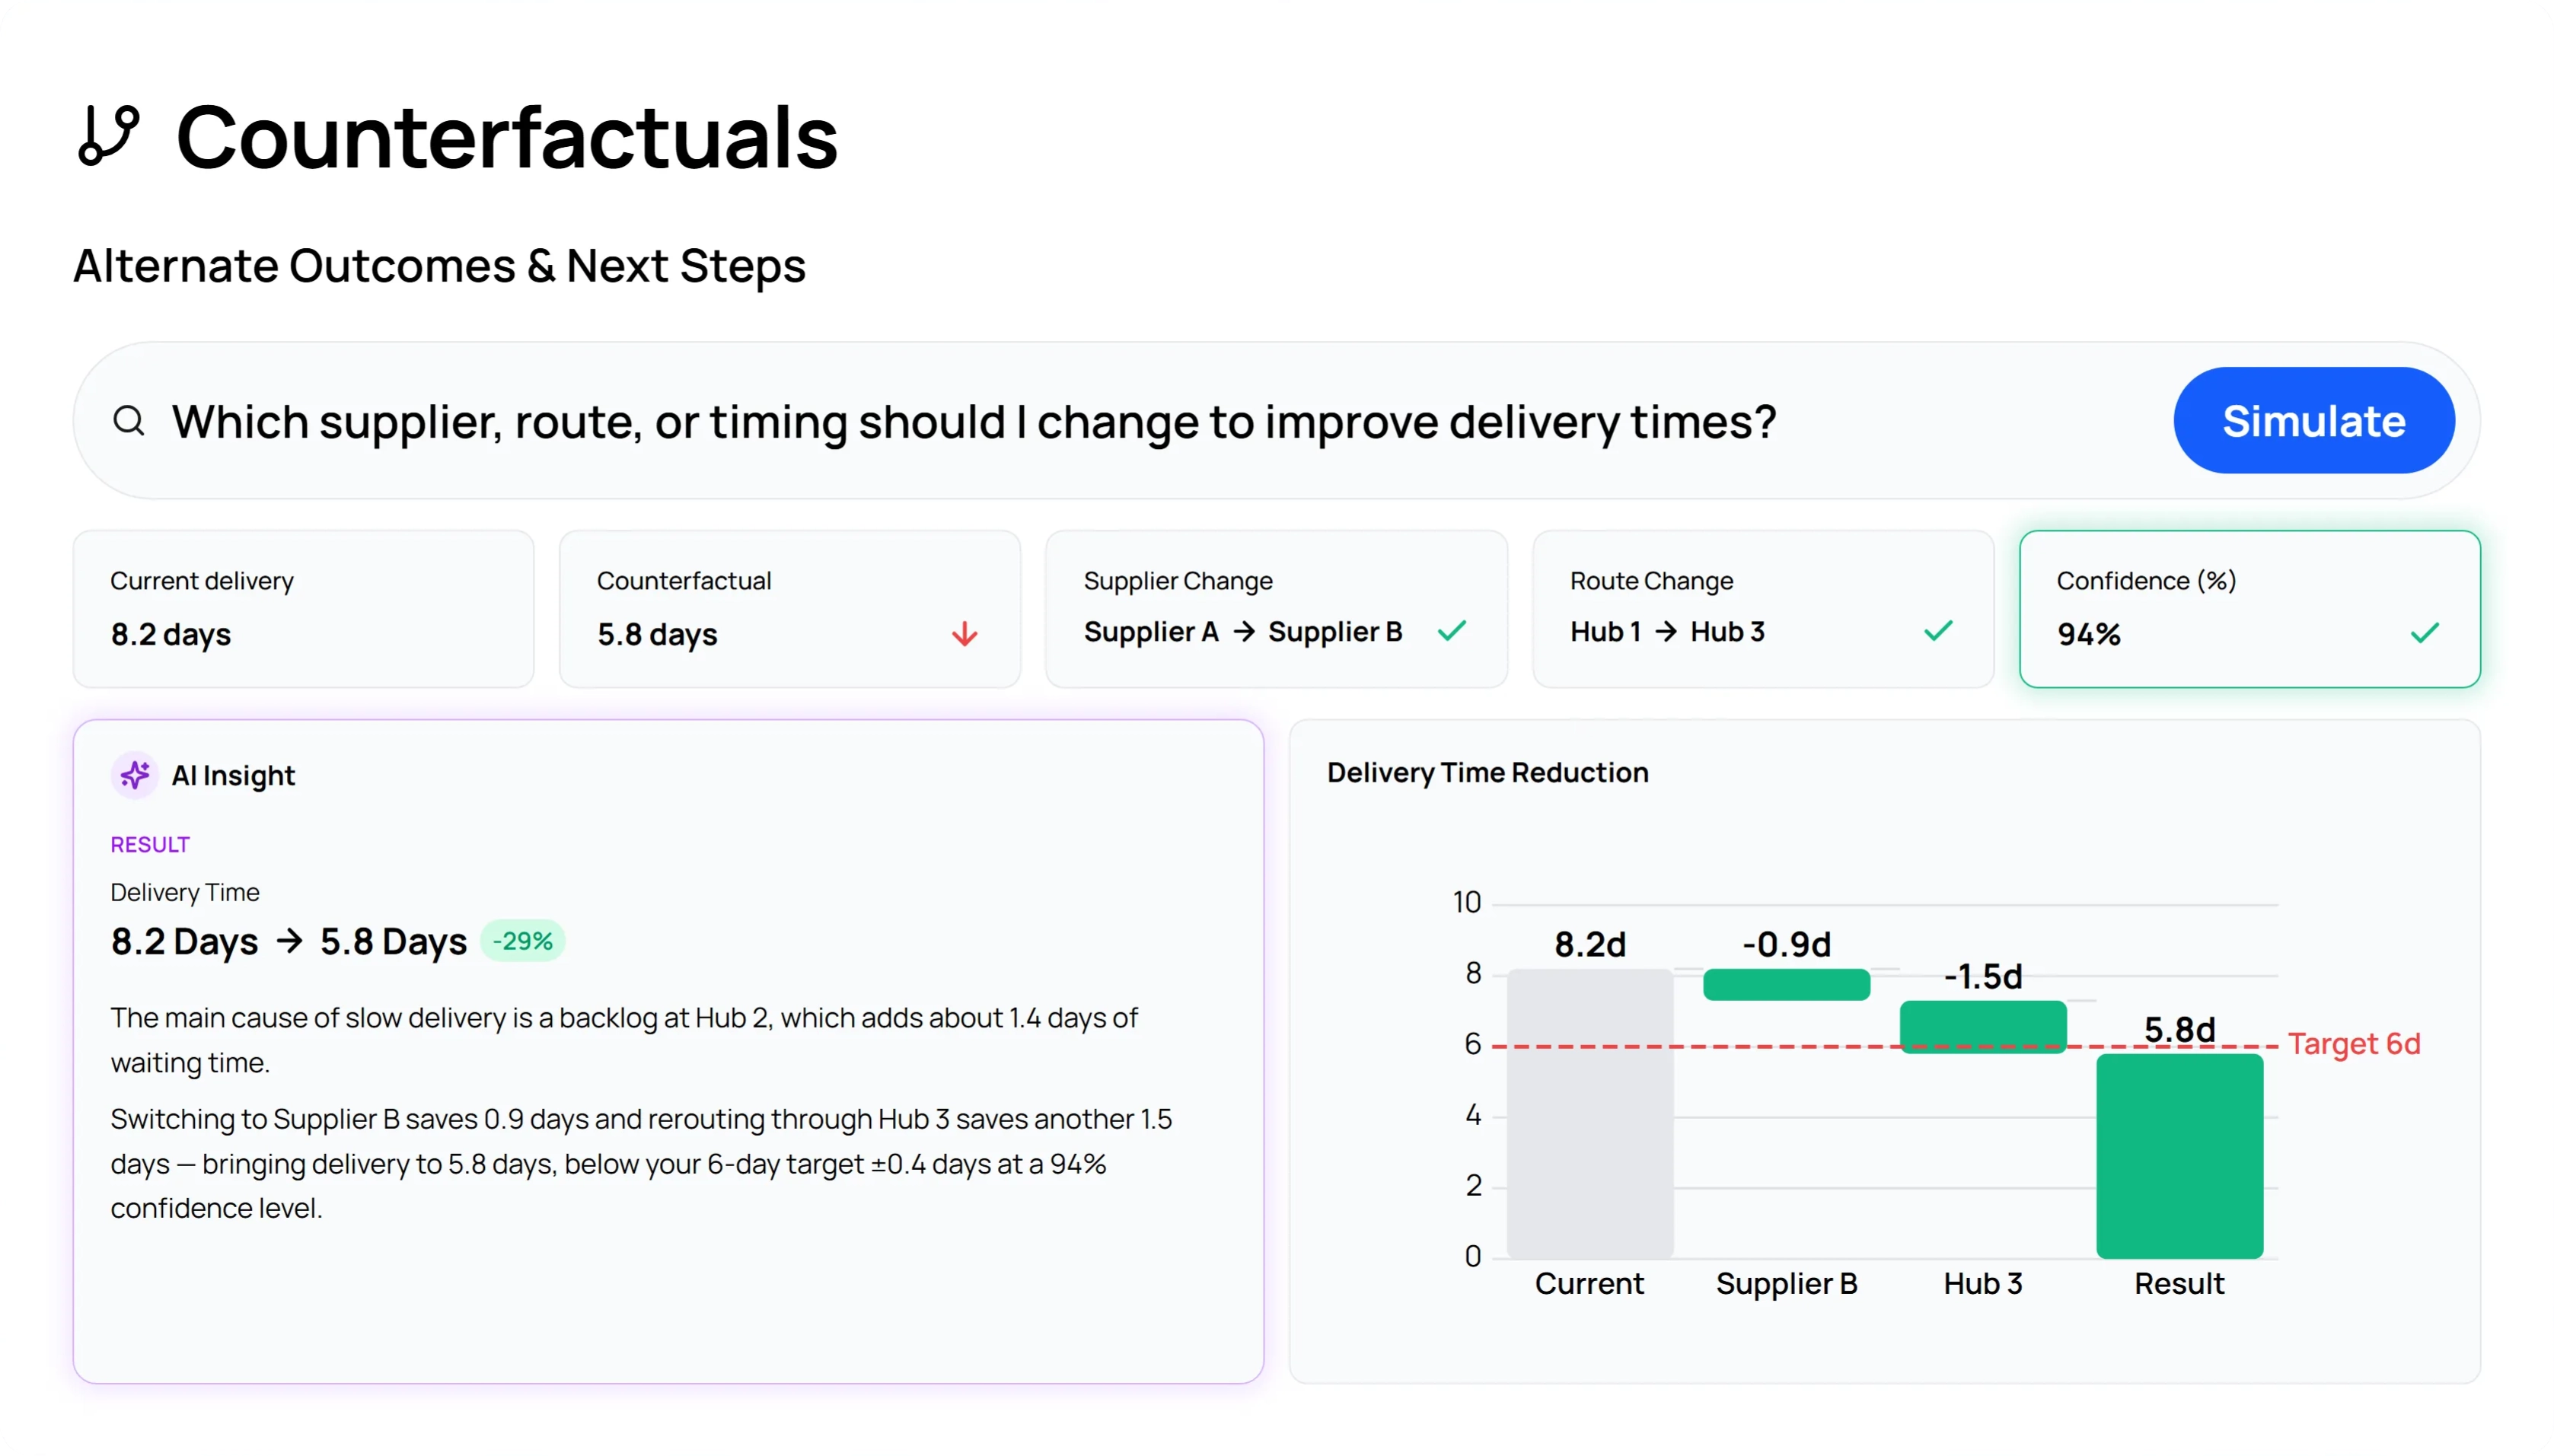Image resolution: width=2554 pixels, height=1456 pixels.
Task: Click the -29% reduction badge
Action: (x=523, y=941)
